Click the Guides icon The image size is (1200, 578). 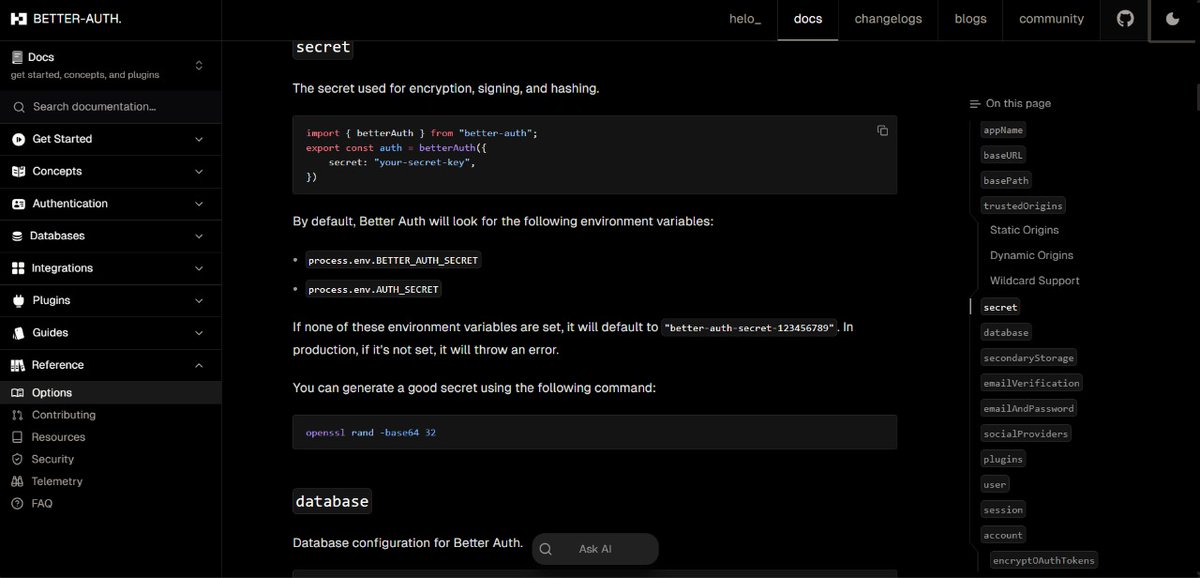(x=19, y=333)
